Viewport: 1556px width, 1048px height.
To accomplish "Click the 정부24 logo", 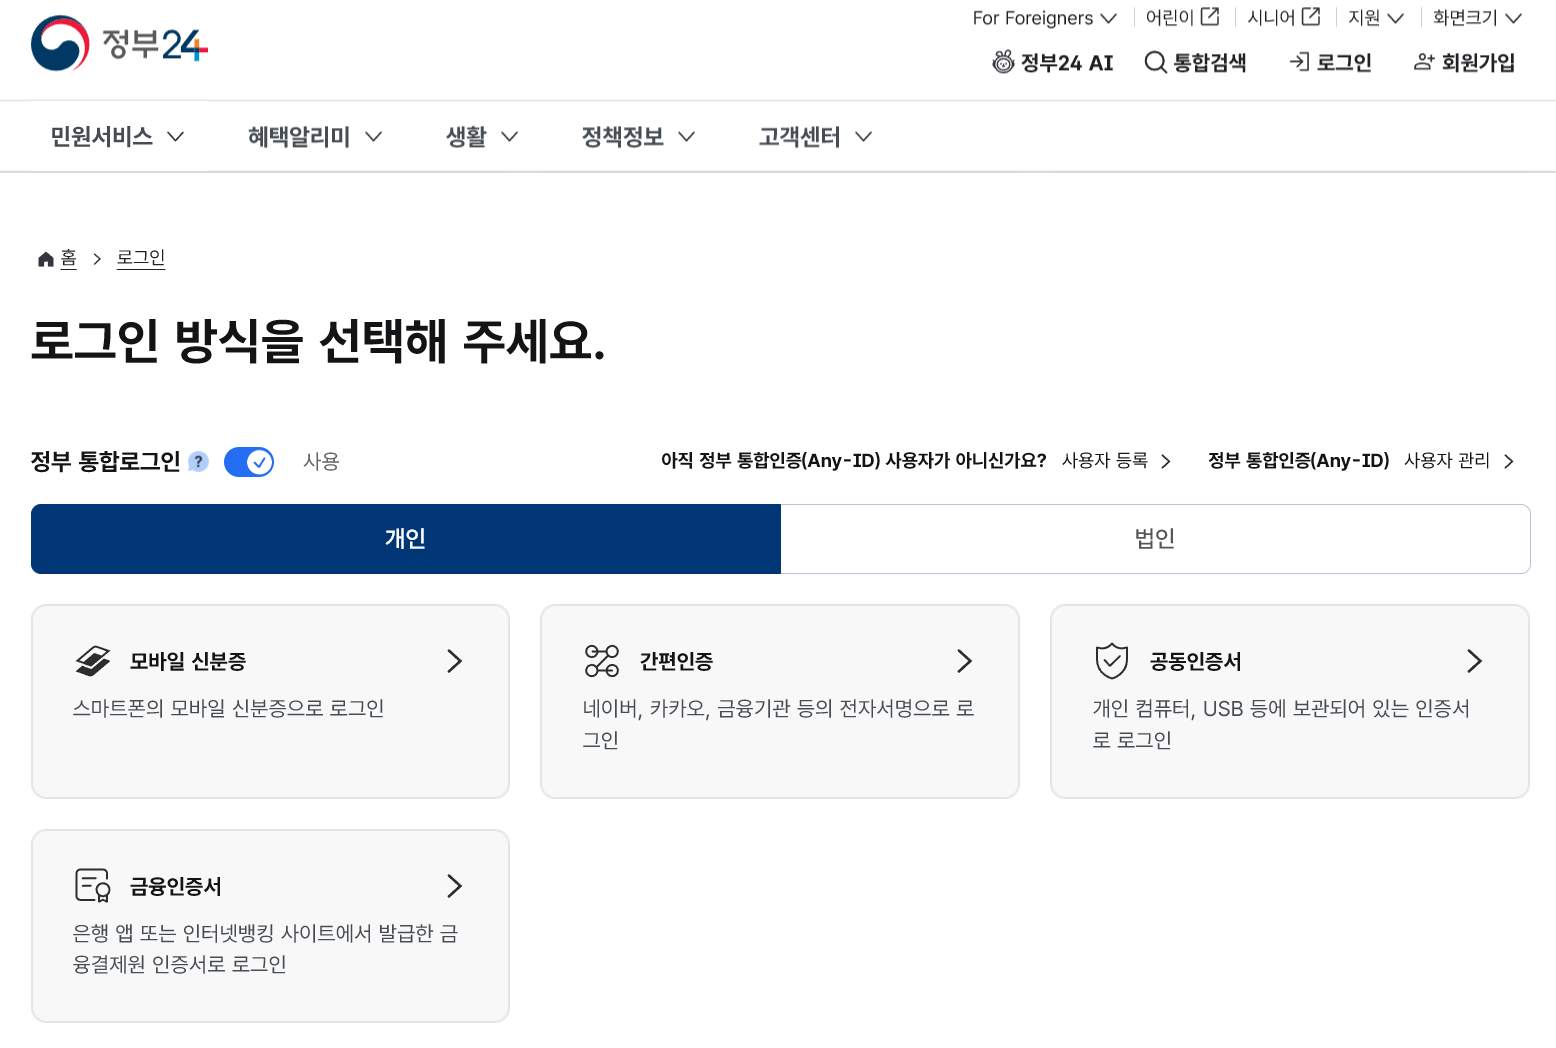I will click(x=117, y=43).
